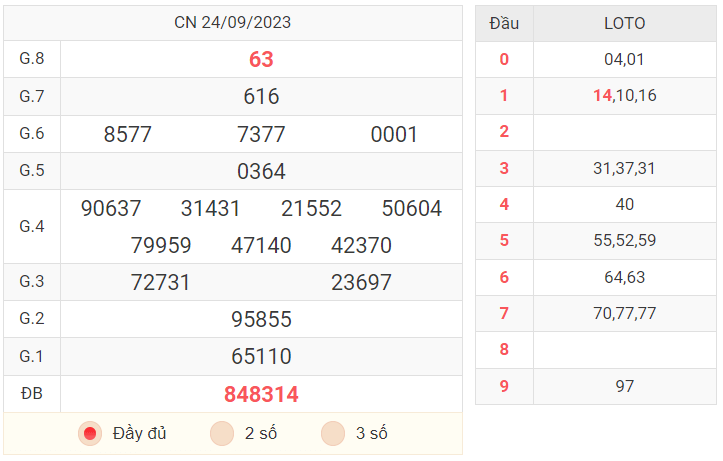Click the G.6 number 0001

[x=394, y=135]
